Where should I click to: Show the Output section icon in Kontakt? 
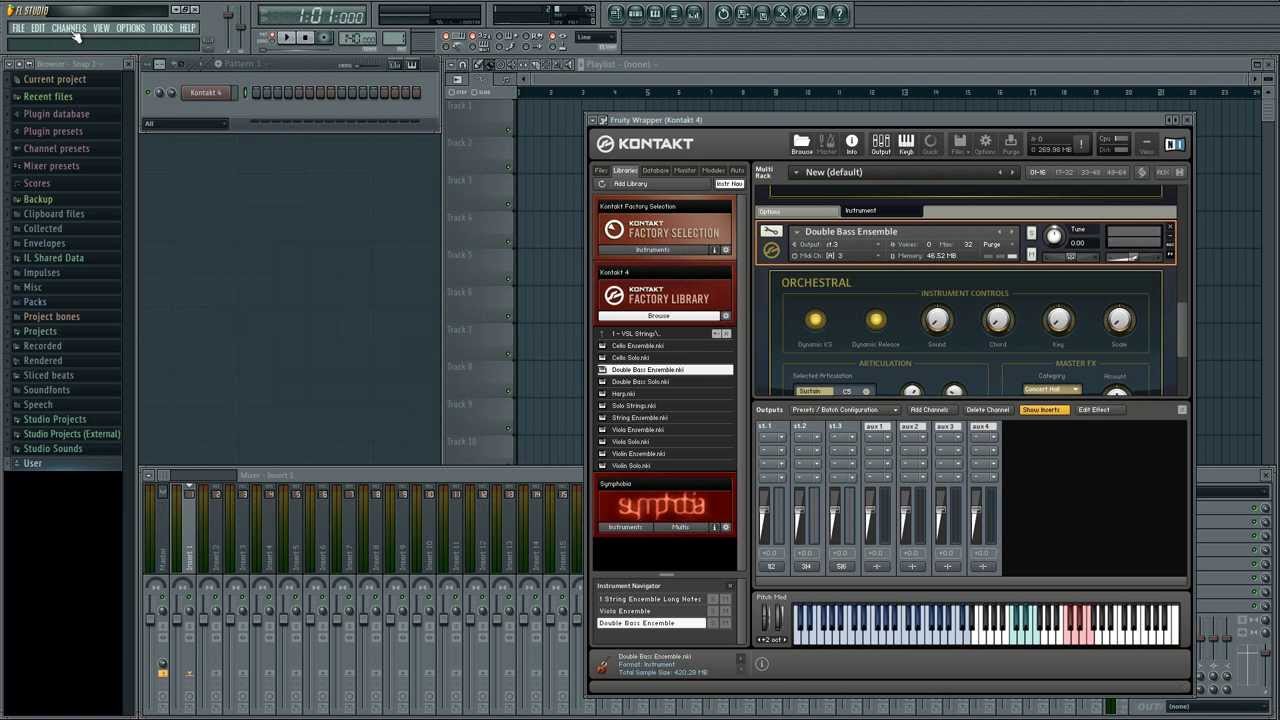coord(880,144)
